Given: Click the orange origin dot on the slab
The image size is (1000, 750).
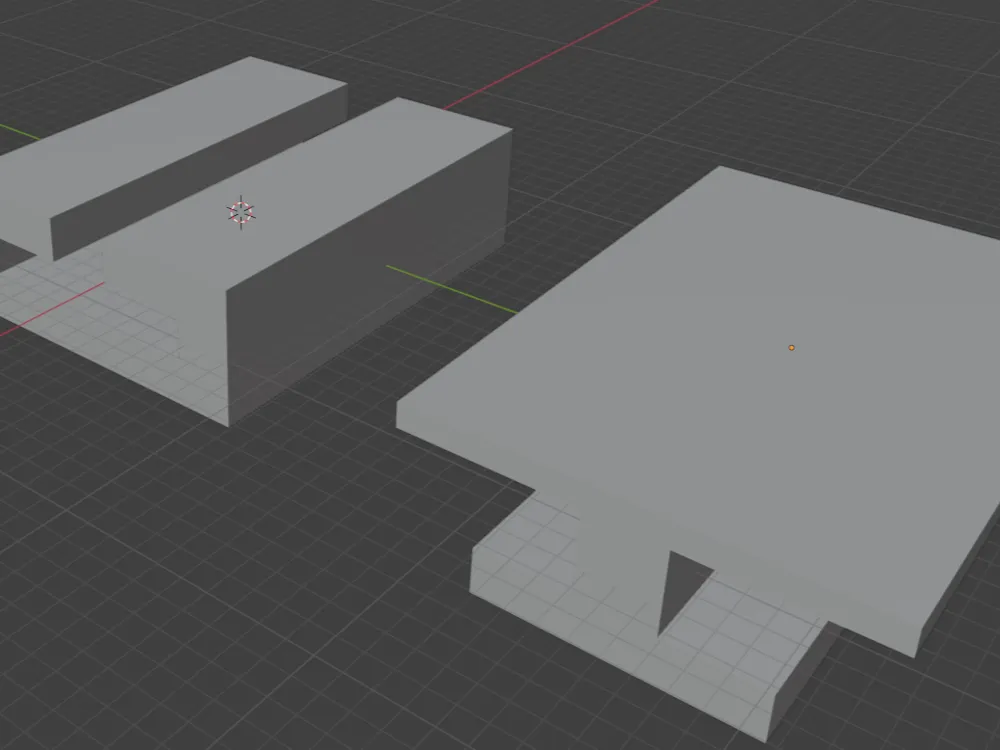Looking at the screenshot, I should click(791, 348).
